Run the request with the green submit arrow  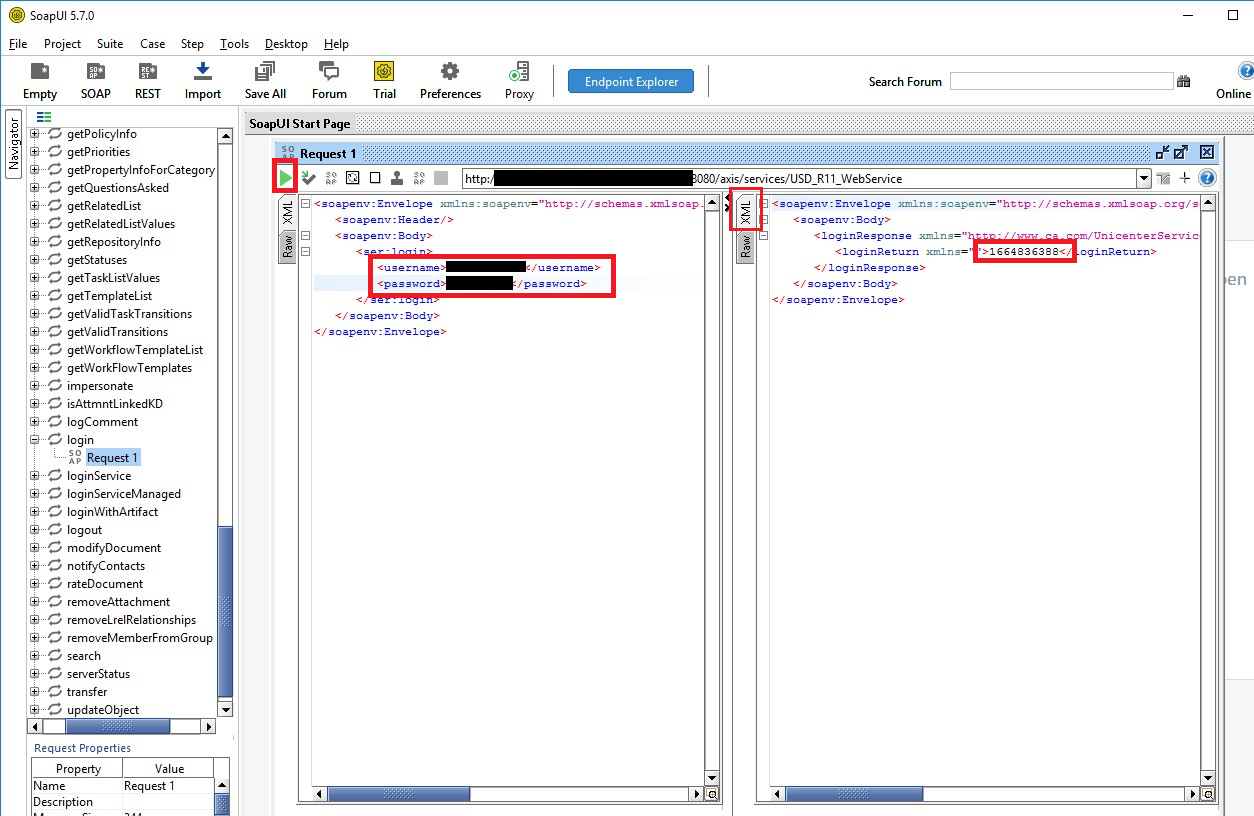[286, 178]
